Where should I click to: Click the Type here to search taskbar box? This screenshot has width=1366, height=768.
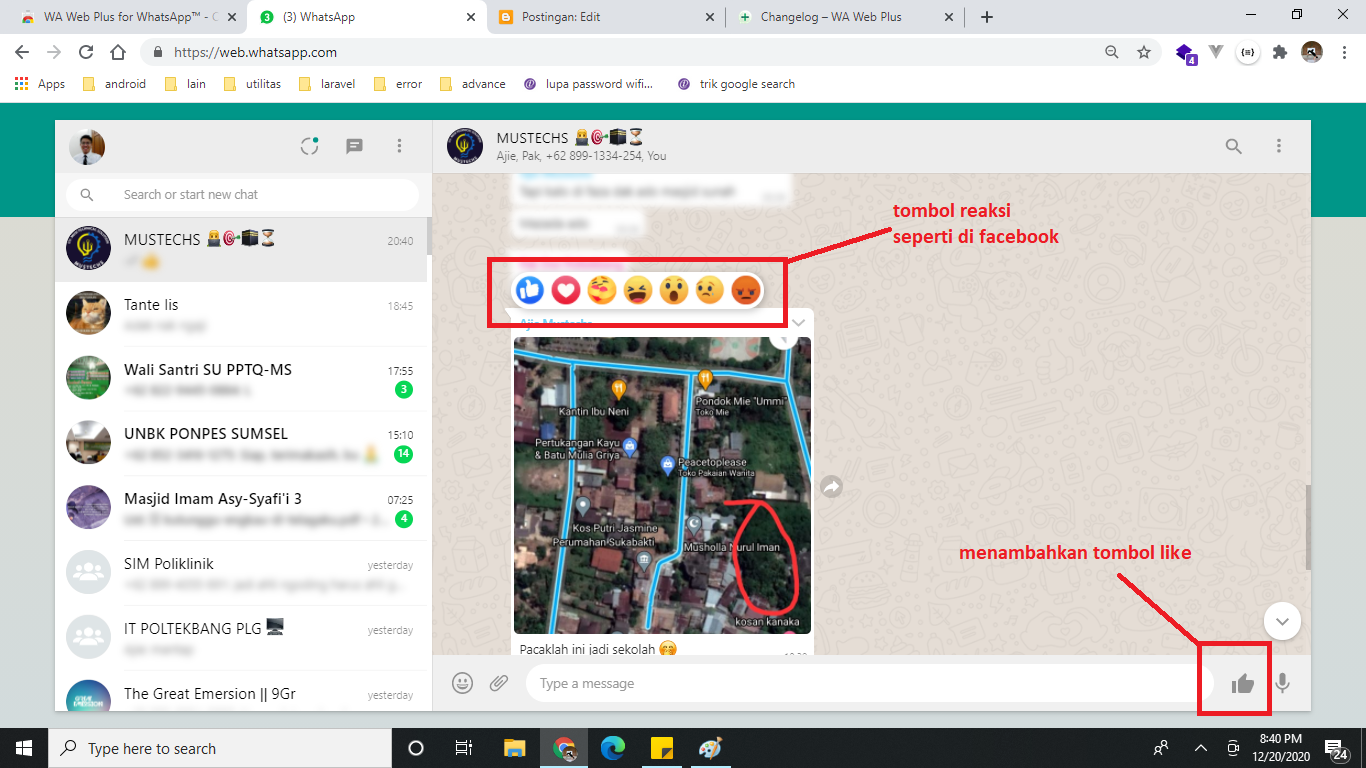point(220,748)
